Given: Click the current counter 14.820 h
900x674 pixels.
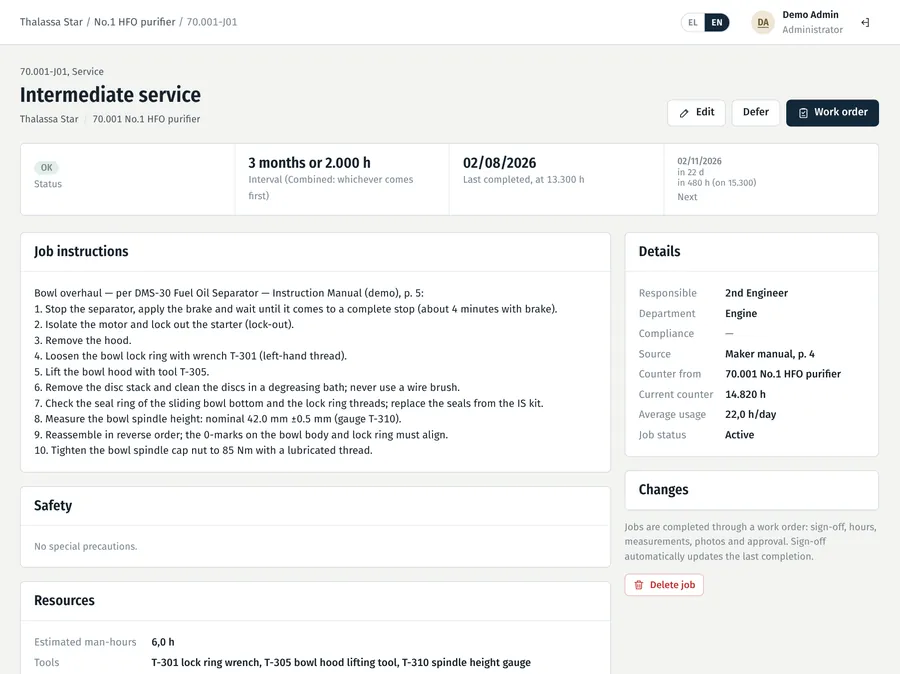Looking at the screenshot, I should 745,394.
